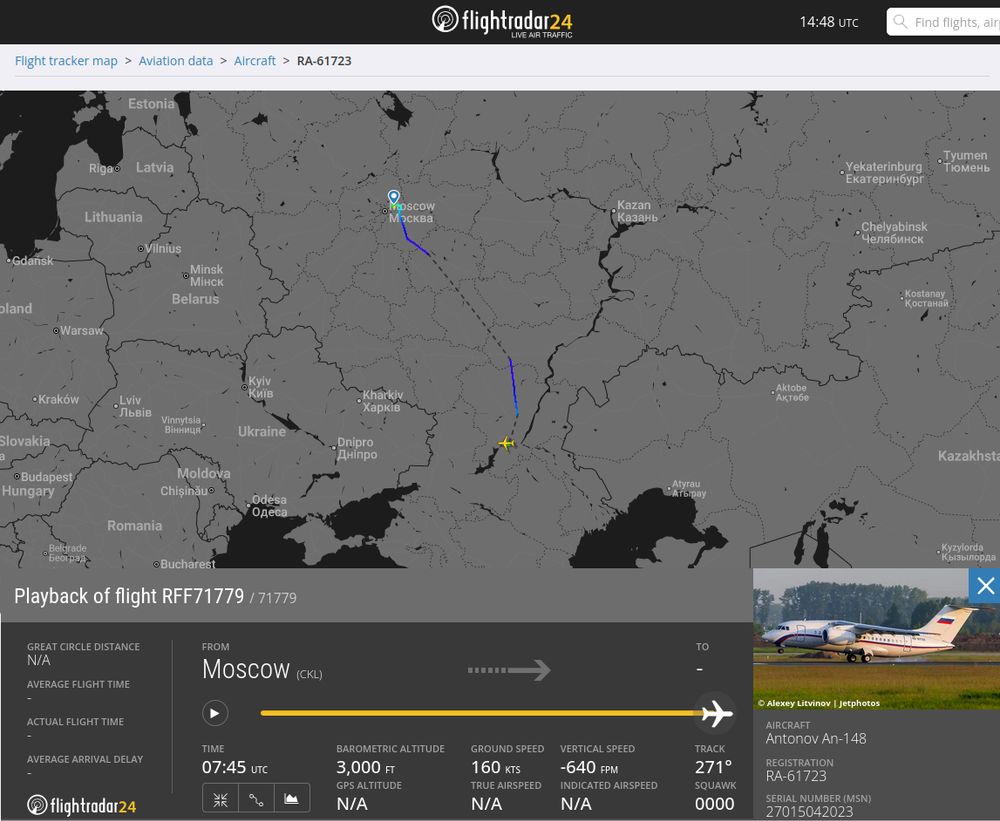The height and width of the screenshot is (821, 1000).
Task: Start flight playback with the play button
Action: point(215,713)
